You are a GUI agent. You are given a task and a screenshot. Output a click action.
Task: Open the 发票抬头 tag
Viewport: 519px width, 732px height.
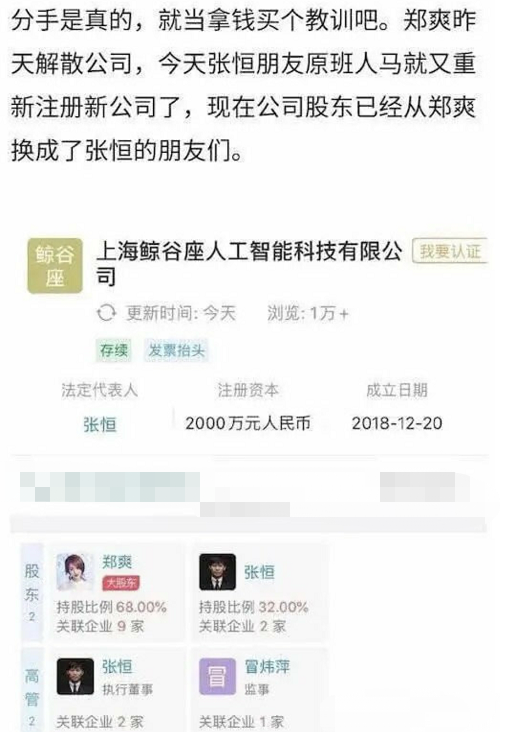(176, 350)
